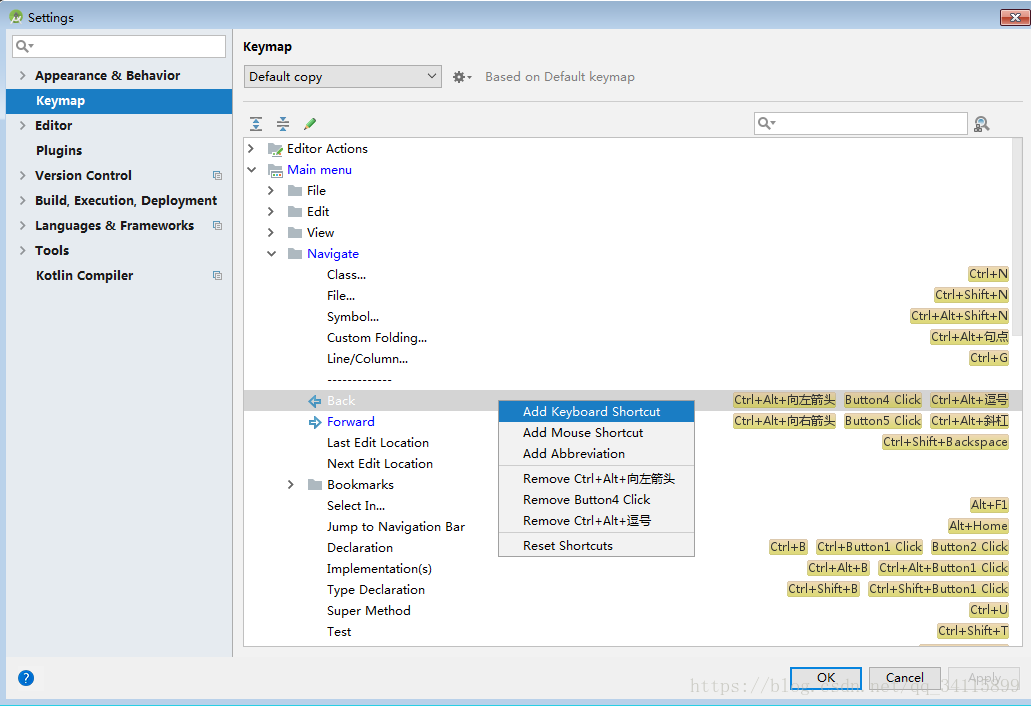Focus the settings sidebar search field
Viewport: 1031px width, 706px height.
click(x=119, y=46)
